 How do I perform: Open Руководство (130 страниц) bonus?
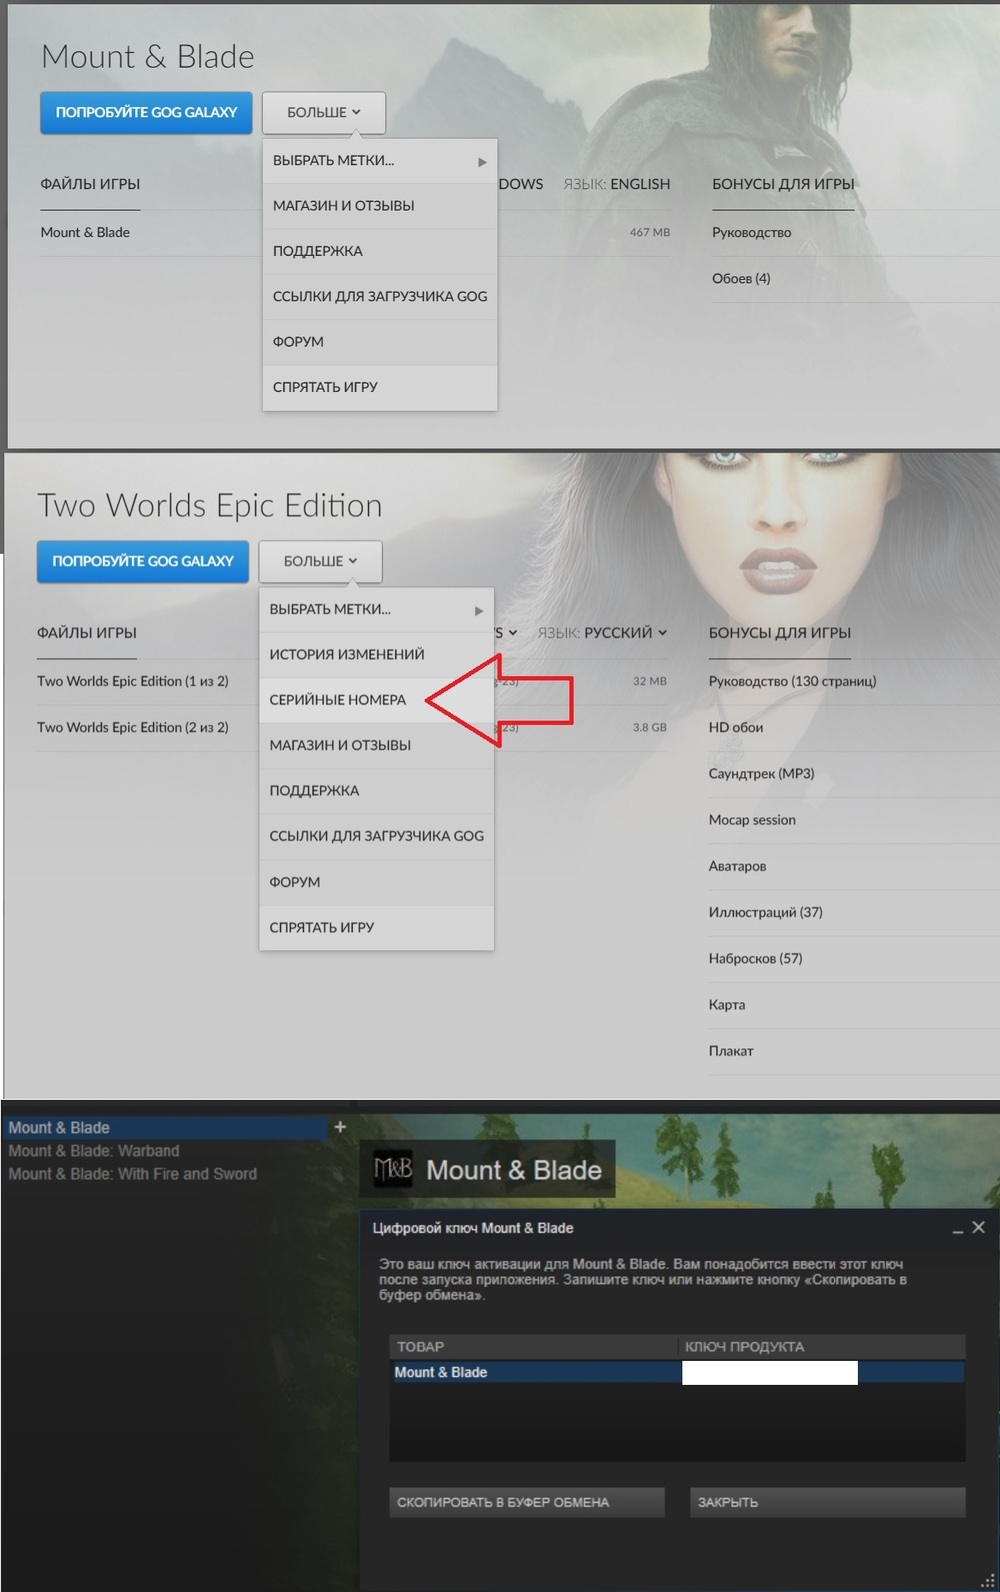tap(792, 681)
